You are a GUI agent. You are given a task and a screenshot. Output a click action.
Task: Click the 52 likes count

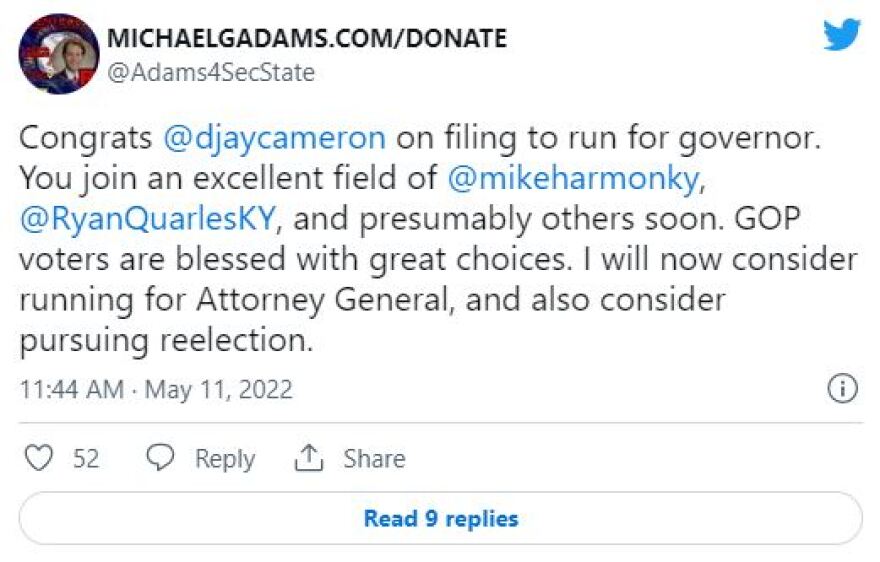pyautogui.click(x=86, y=459)
